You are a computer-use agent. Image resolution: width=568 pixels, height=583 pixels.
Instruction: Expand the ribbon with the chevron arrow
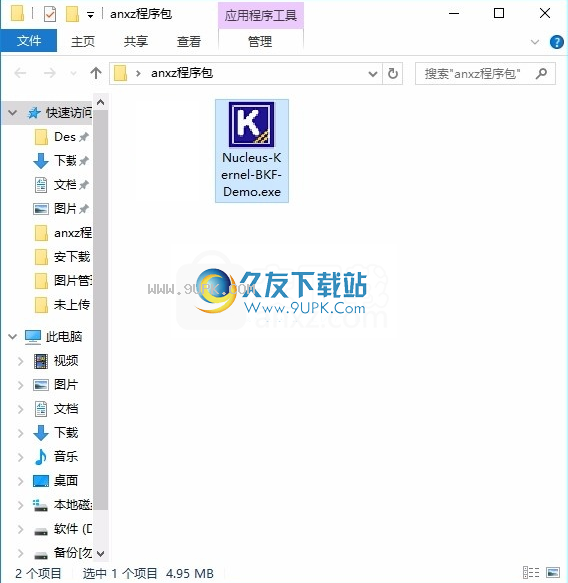(535, 42)
